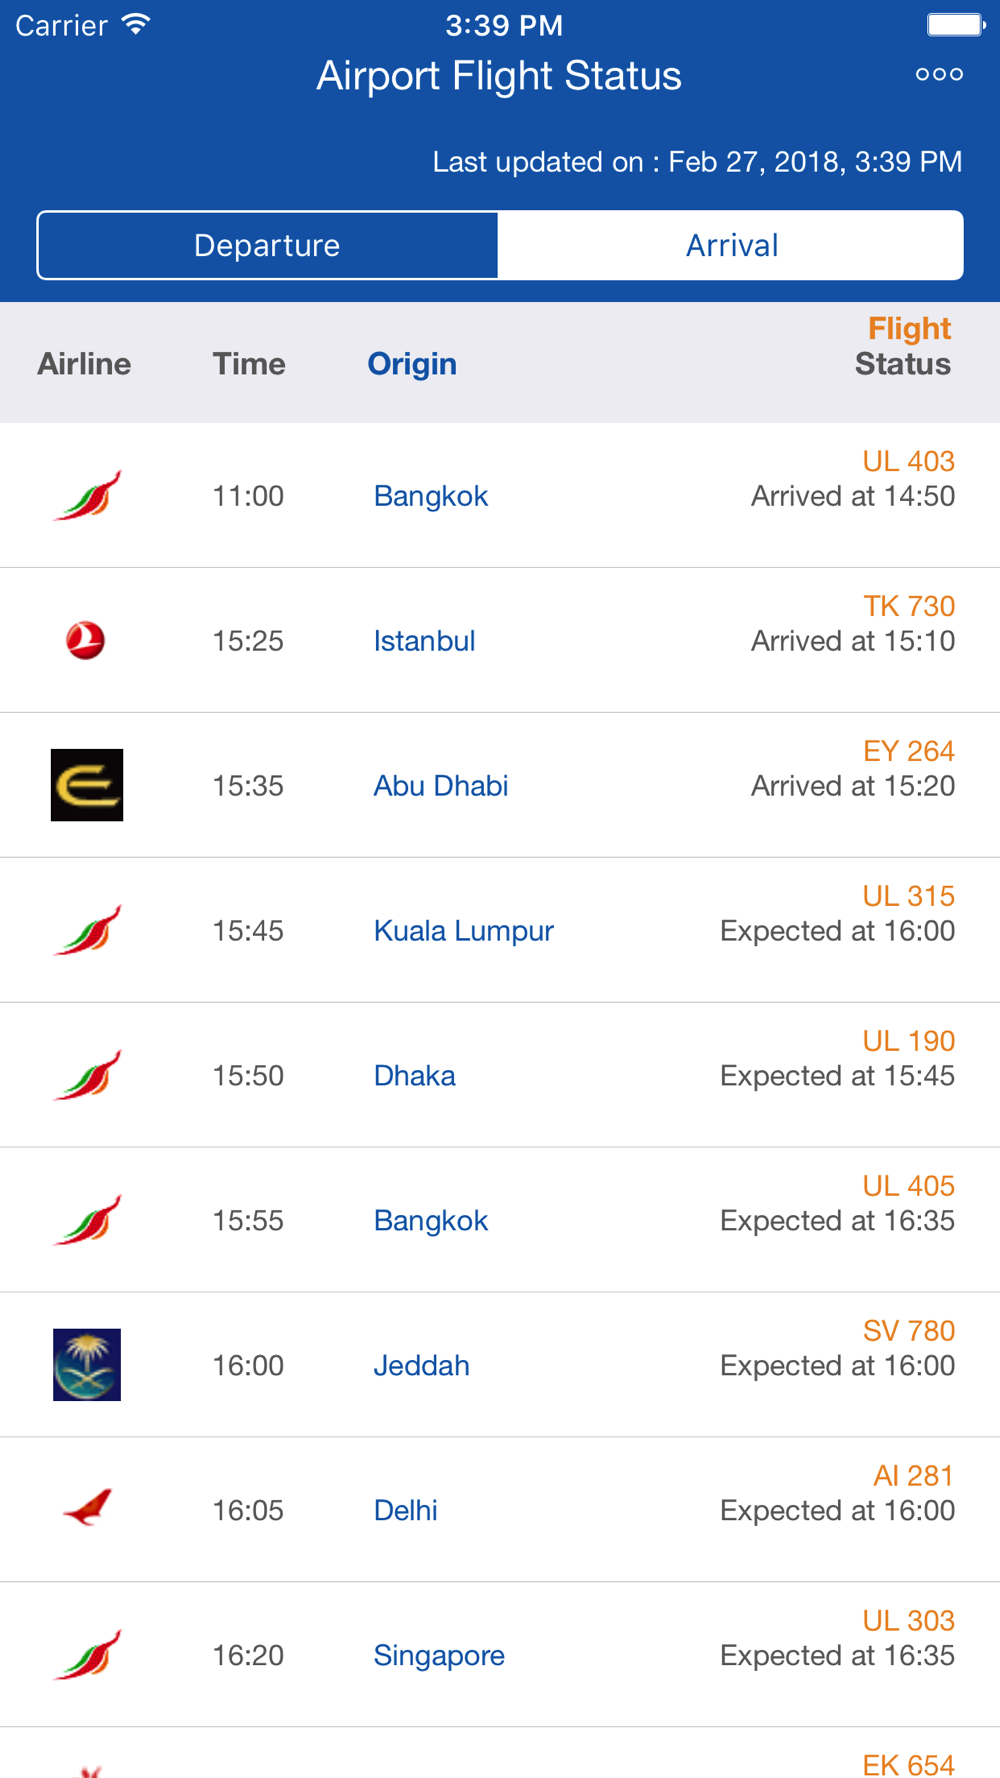Image resolution: width=1000 pixels, height=1778 pixels.
Task: Select flight number UL 405
Action: [x=908, y=1186]
